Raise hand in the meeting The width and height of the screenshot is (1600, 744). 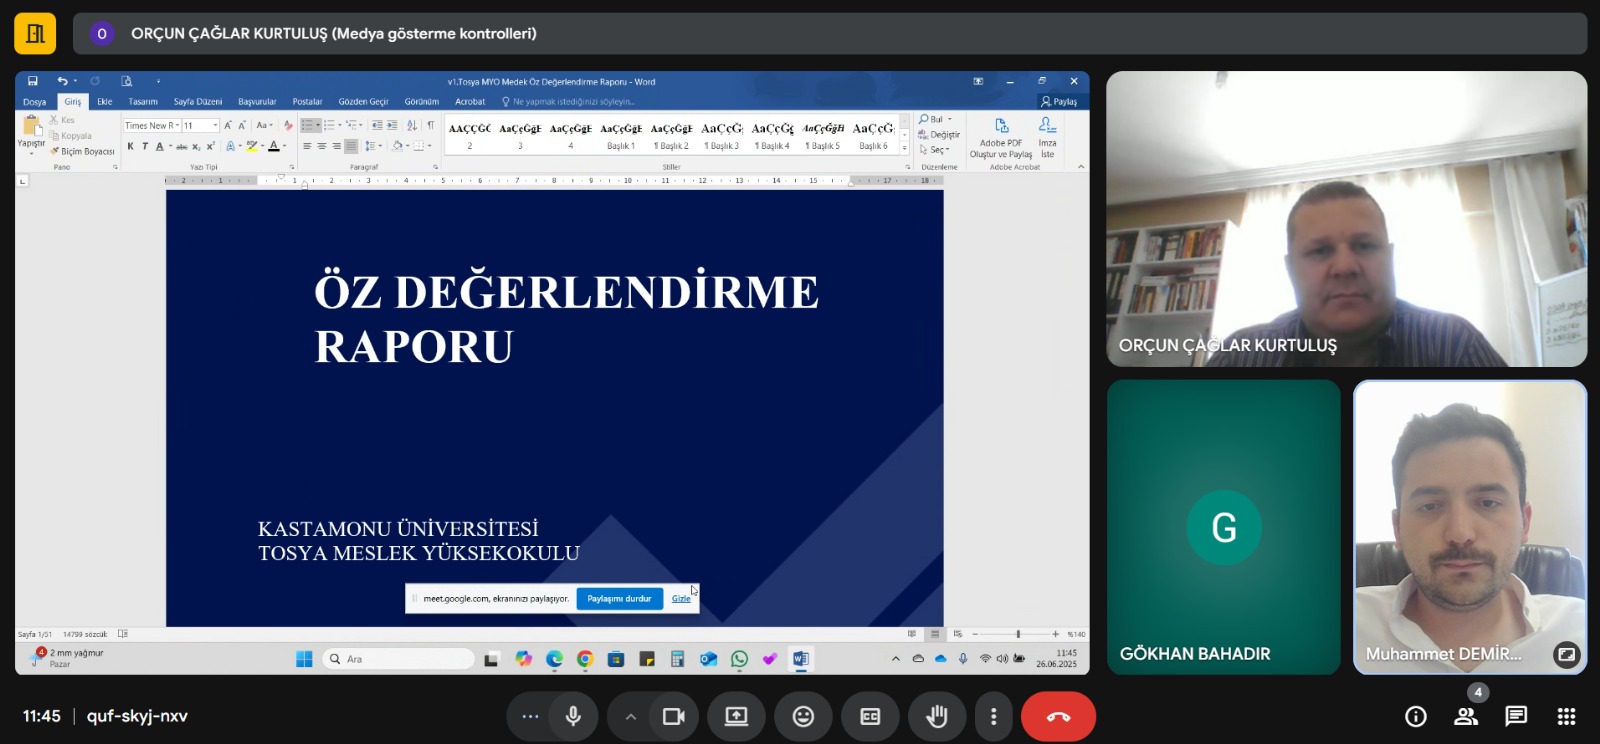[x=937, y=716]
